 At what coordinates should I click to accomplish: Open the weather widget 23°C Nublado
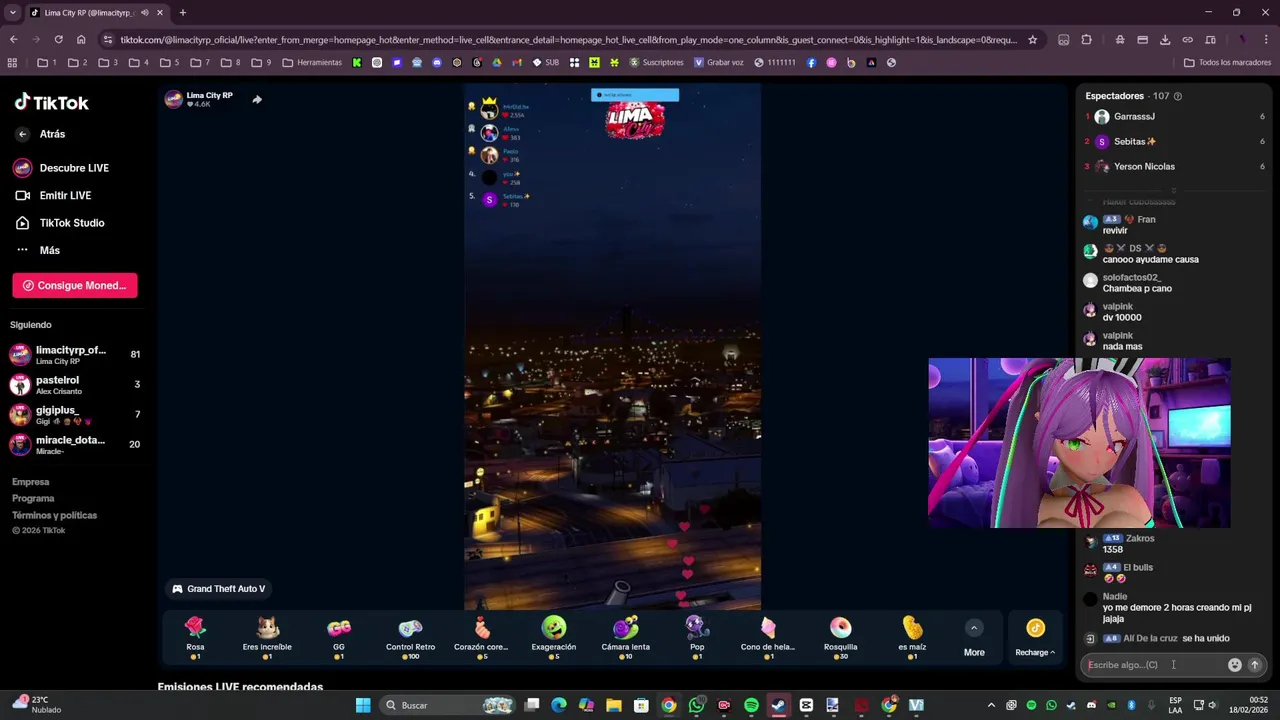[37, 705]
